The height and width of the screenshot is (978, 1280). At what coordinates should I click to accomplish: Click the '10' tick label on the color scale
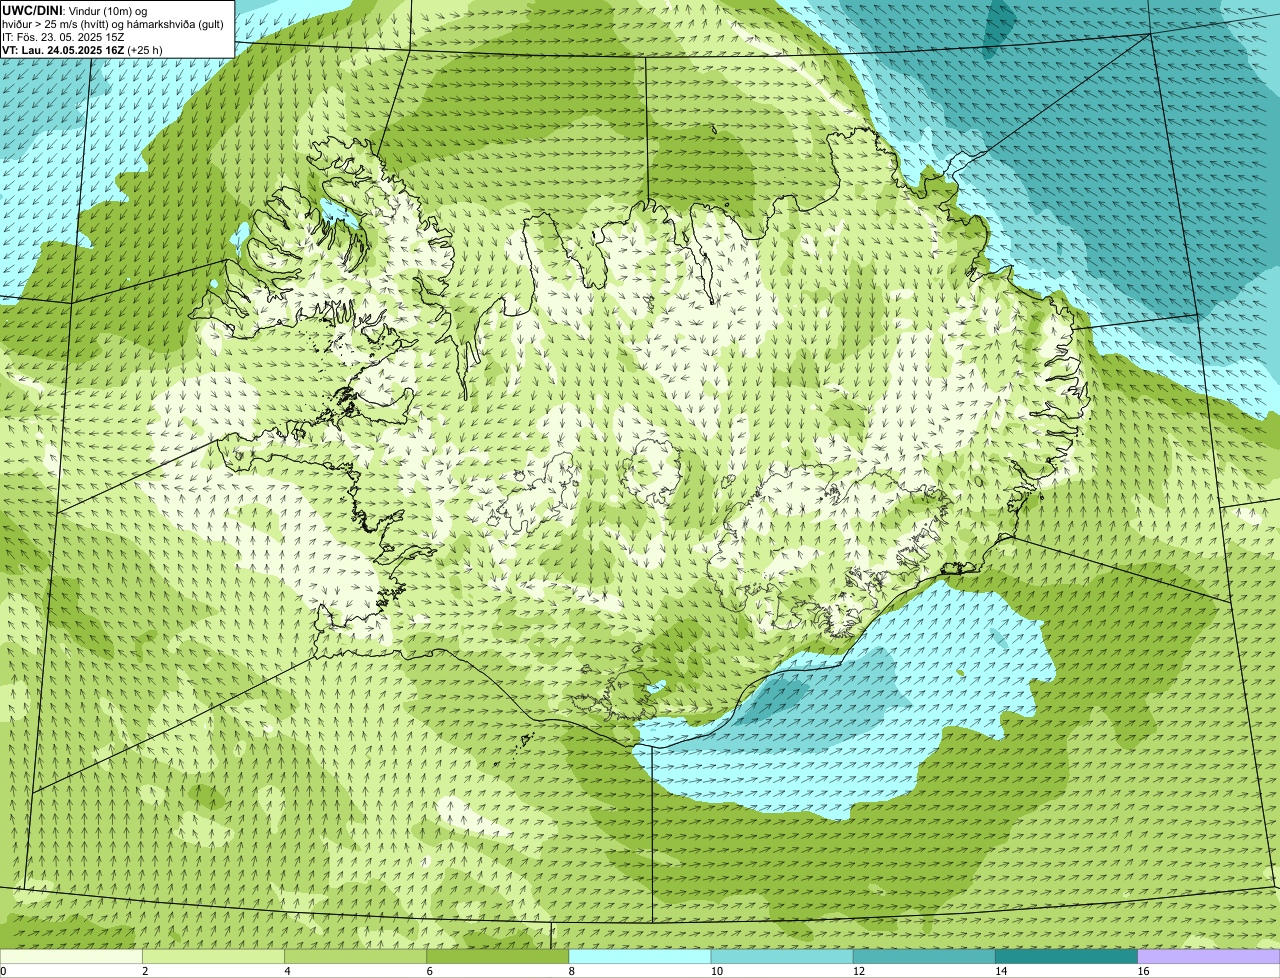[x=717, y=971]
